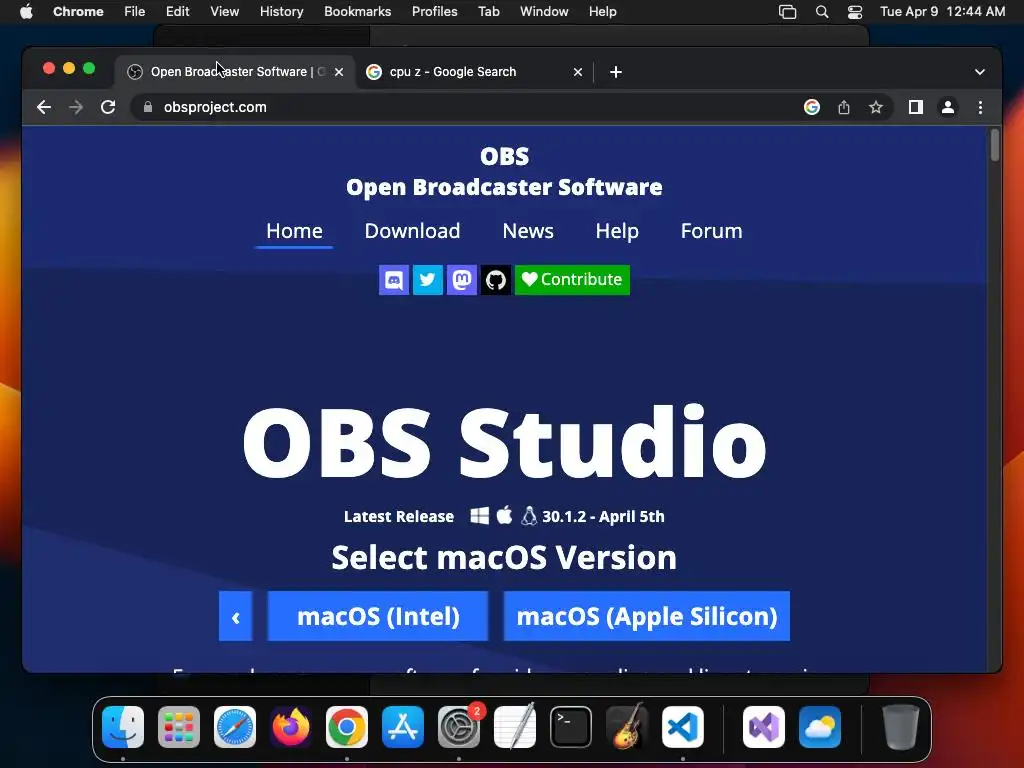Open Launchpad from the Dock
1024x768 pixels.
click(x=179, y=727)
